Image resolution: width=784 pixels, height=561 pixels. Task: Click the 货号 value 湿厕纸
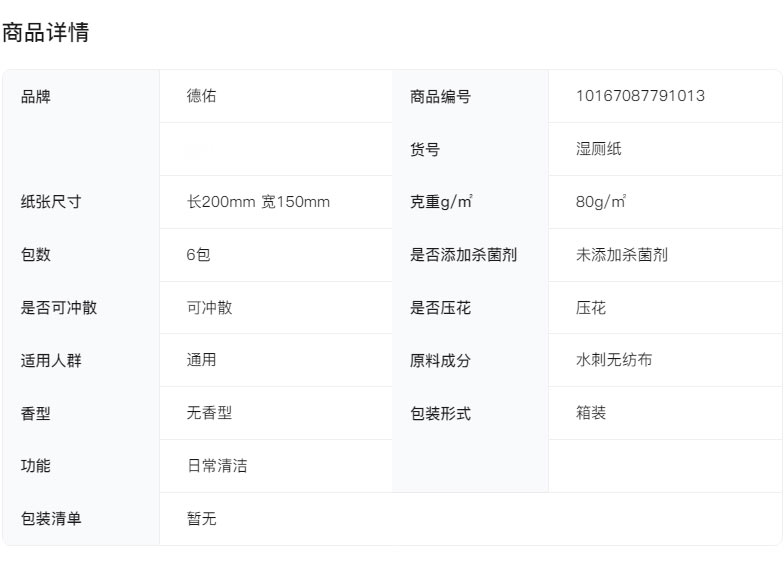[599, 150]
